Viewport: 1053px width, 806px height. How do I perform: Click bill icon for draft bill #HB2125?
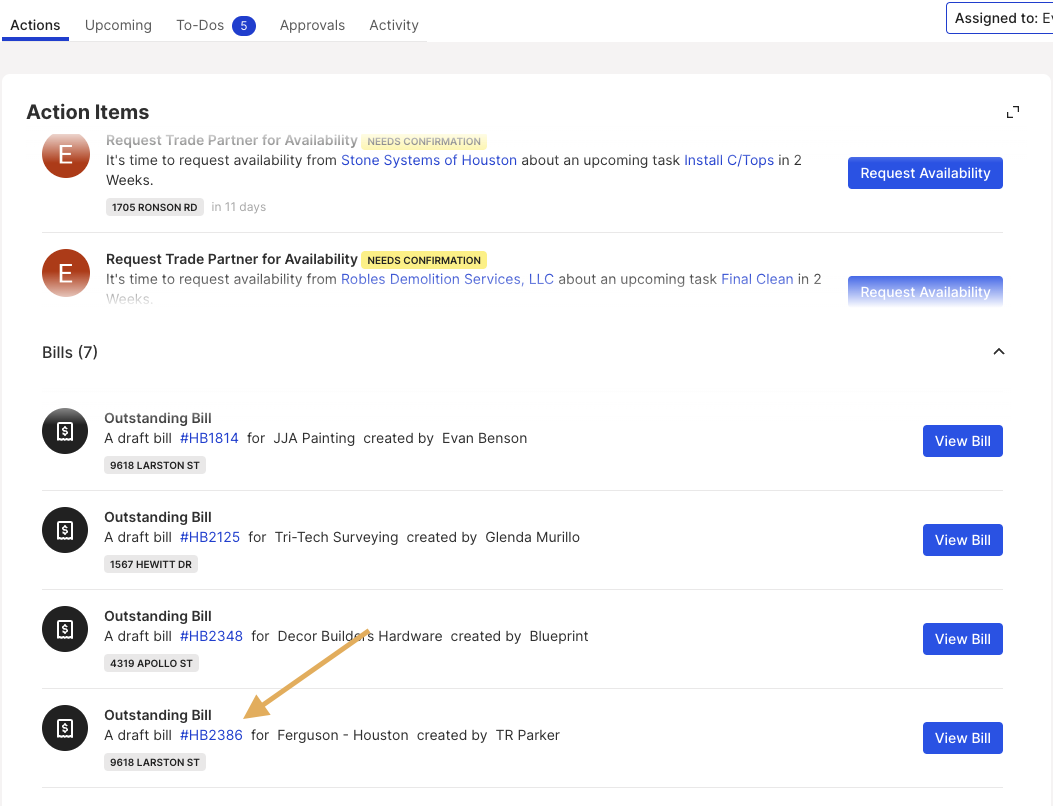coord(65,530)
